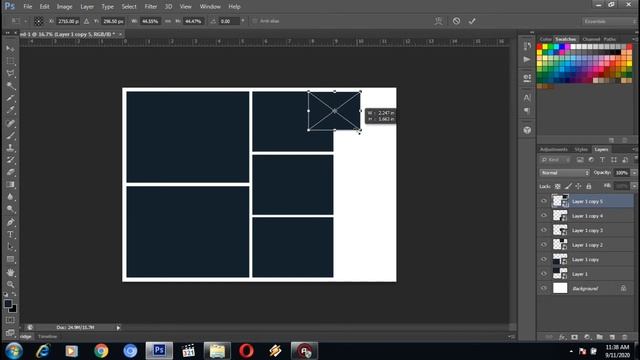Viewport: 640px width, 360px height.
Task: Click the background color swatch
Action: (13, 309)
